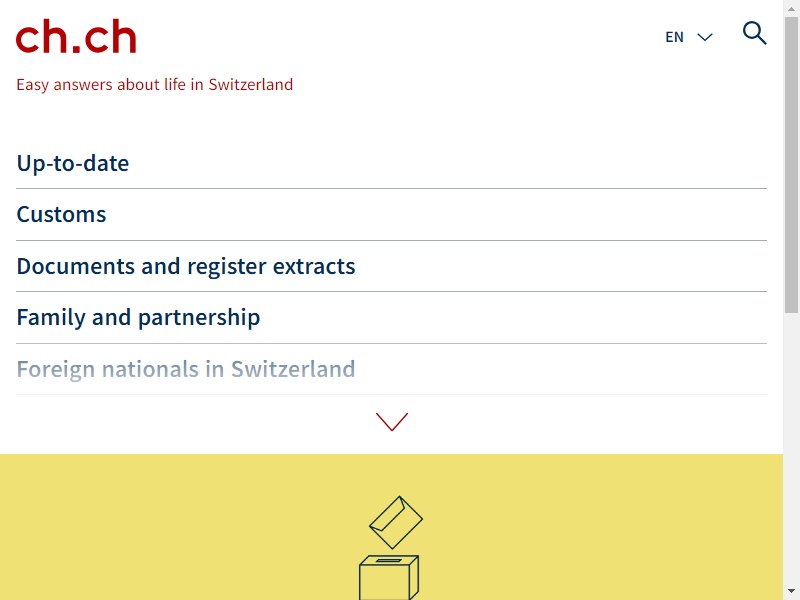
Task: Expand more topics with red down arrow
Action: (x=392, y=421)
